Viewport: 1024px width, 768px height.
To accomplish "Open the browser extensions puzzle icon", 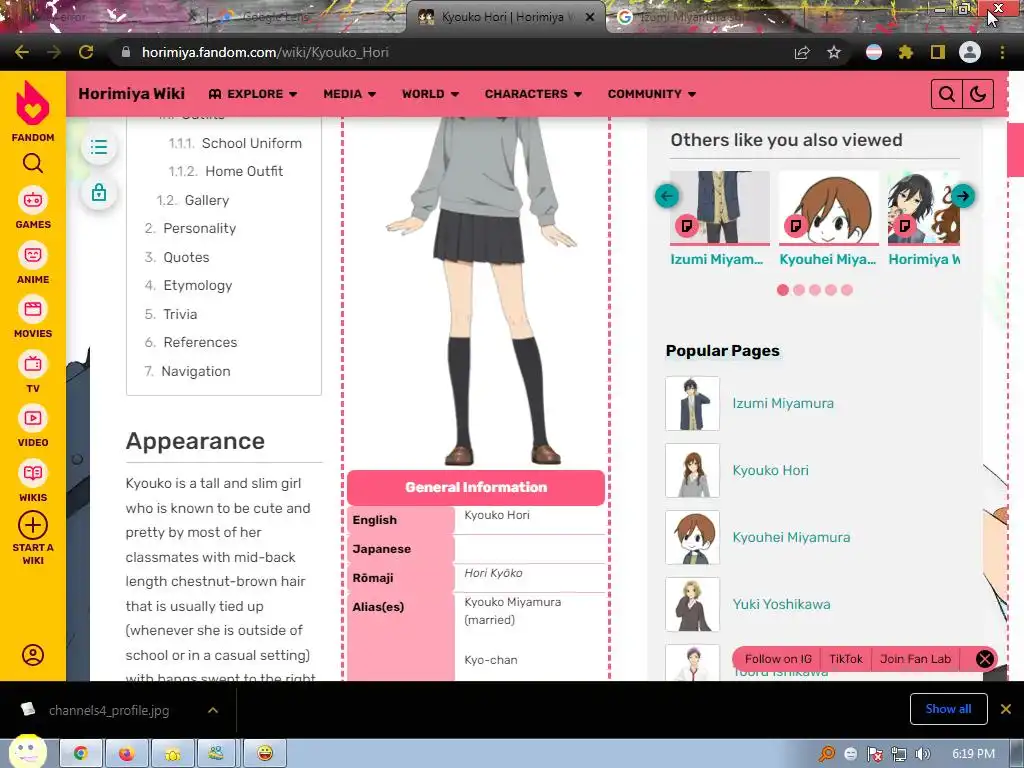I will pyautogui.click(x=906, y=52).
